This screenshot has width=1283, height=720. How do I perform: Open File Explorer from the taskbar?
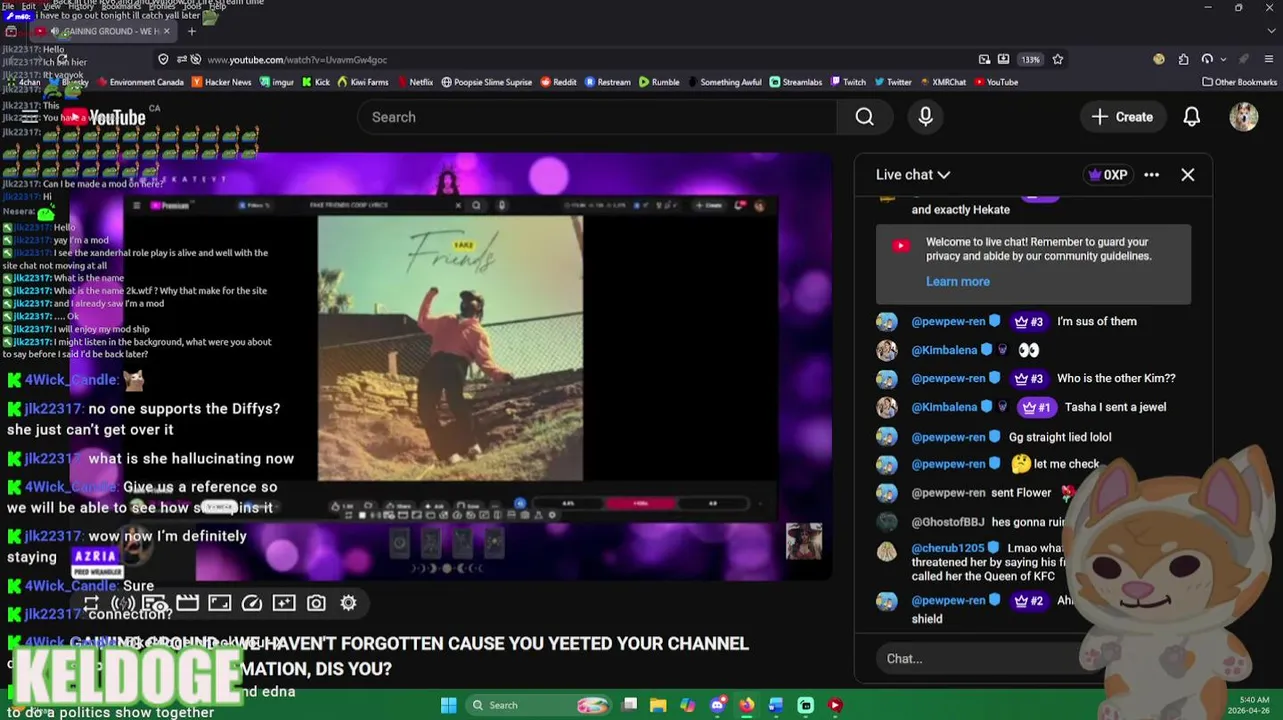click(x=658, y=705)
